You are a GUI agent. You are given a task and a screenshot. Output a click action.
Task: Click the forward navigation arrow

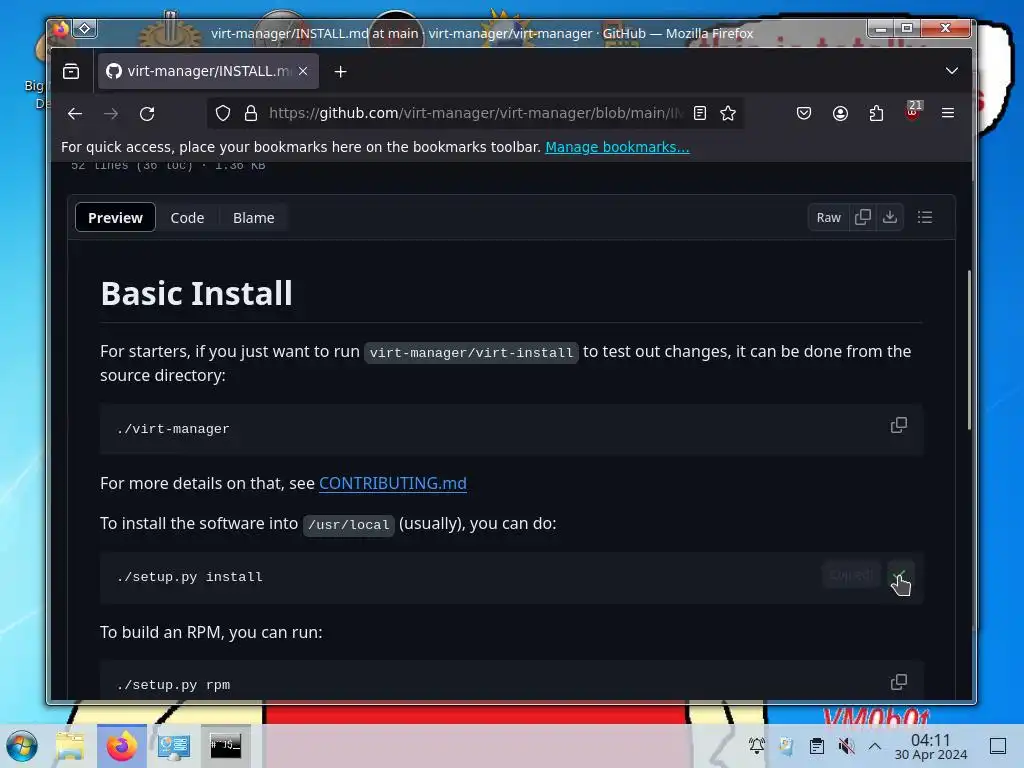coord(111,114)
